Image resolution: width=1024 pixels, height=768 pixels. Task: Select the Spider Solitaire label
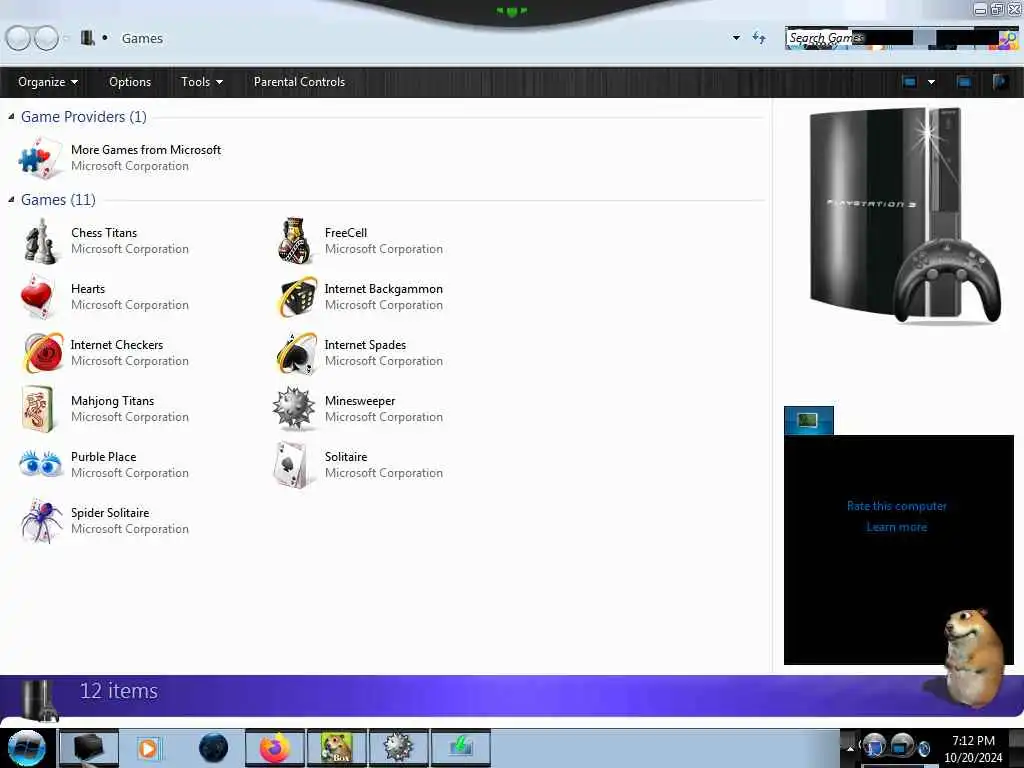coord(110,513)
